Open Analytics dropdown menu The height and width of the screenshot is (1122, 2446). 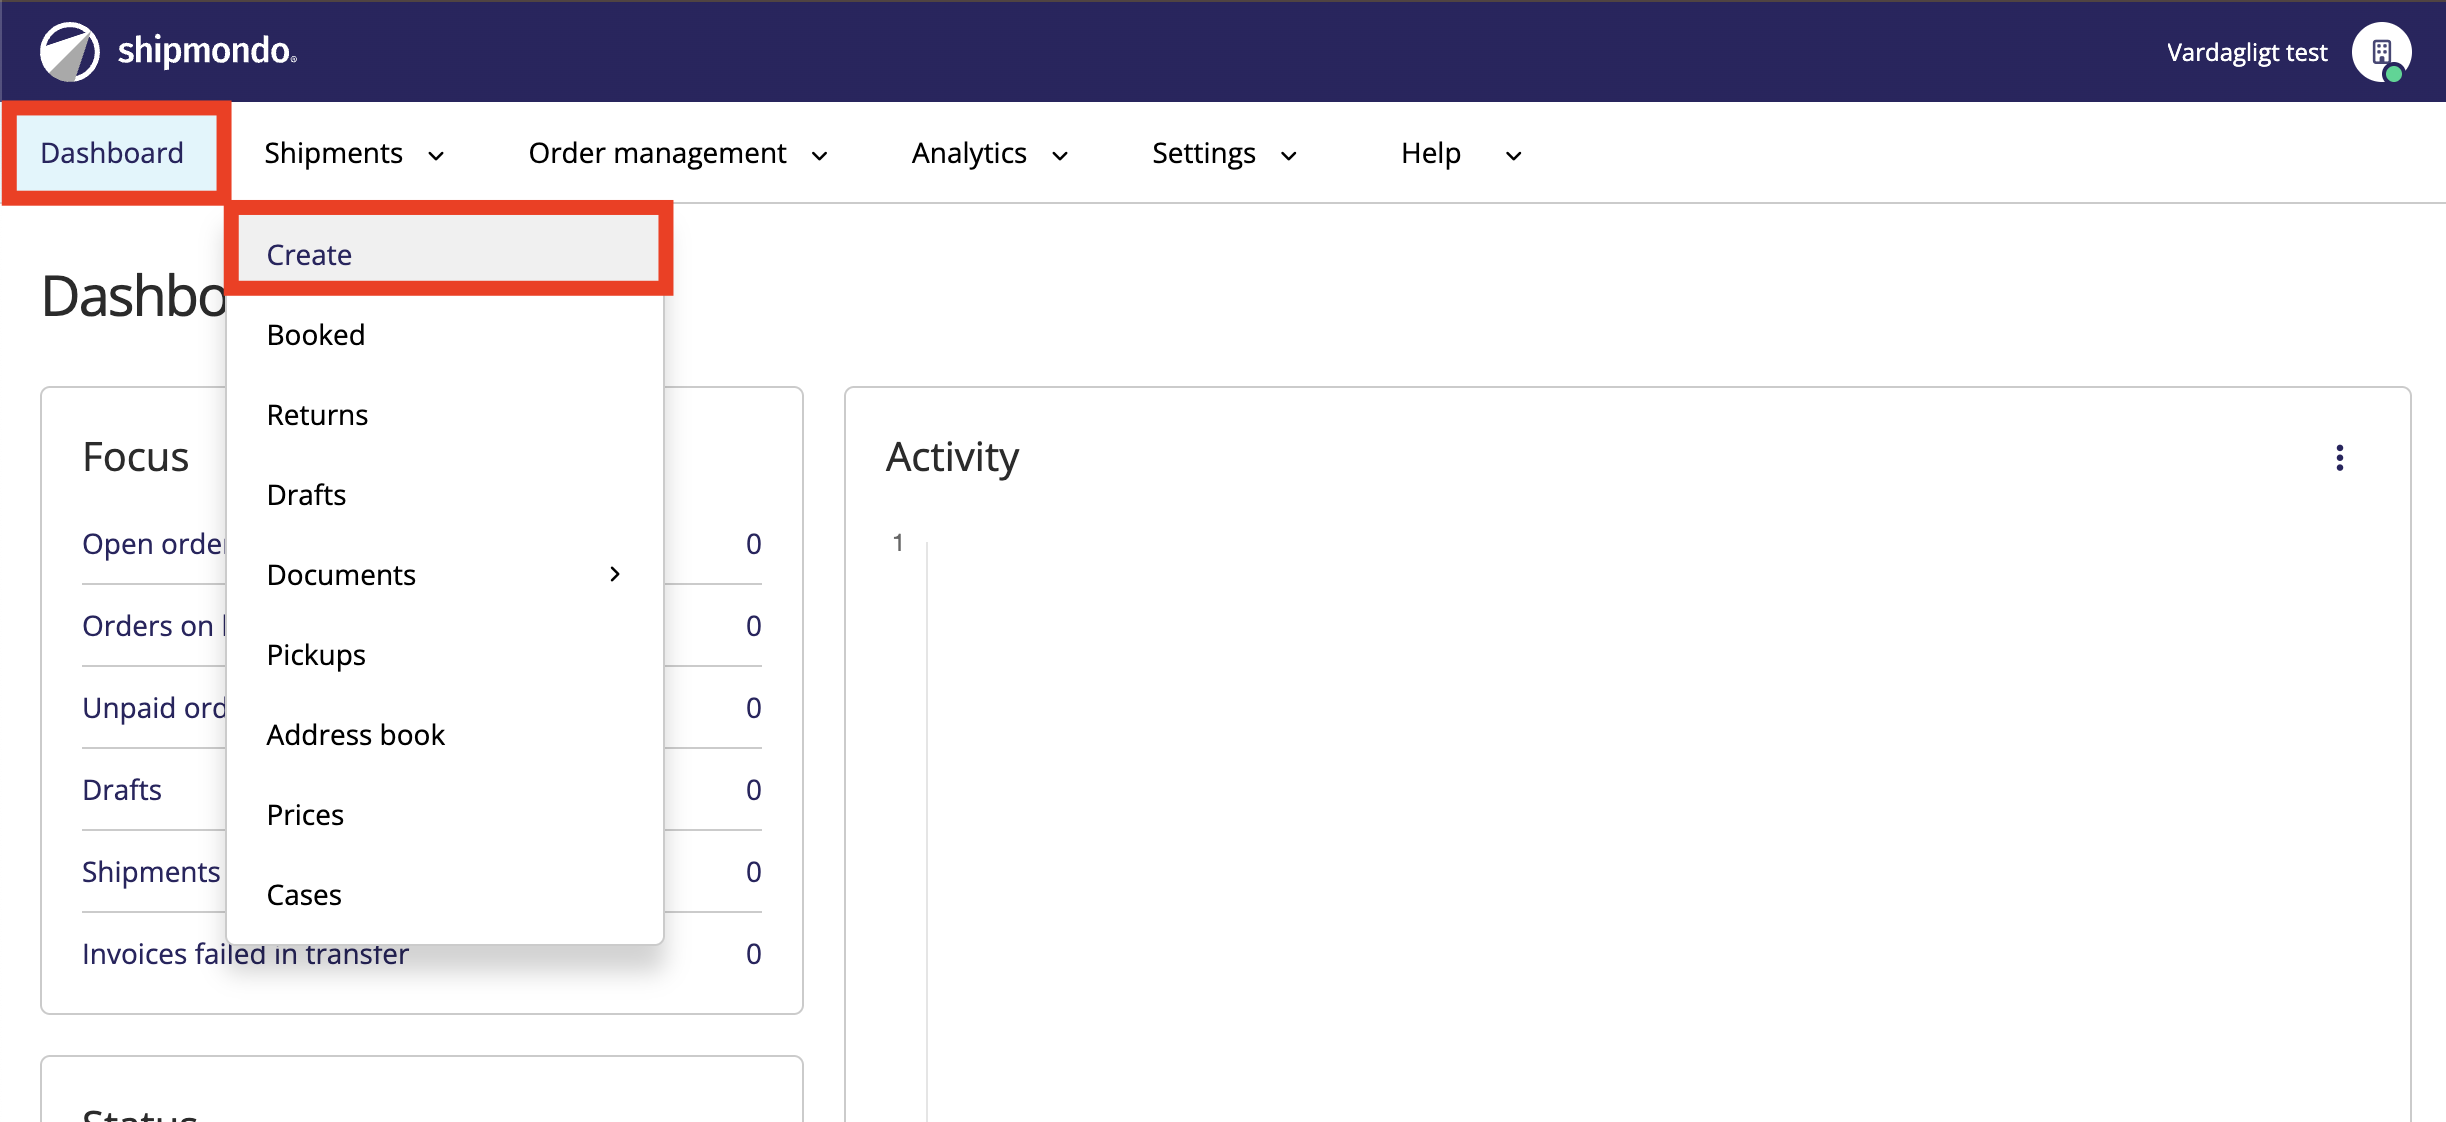pos(989,154)
